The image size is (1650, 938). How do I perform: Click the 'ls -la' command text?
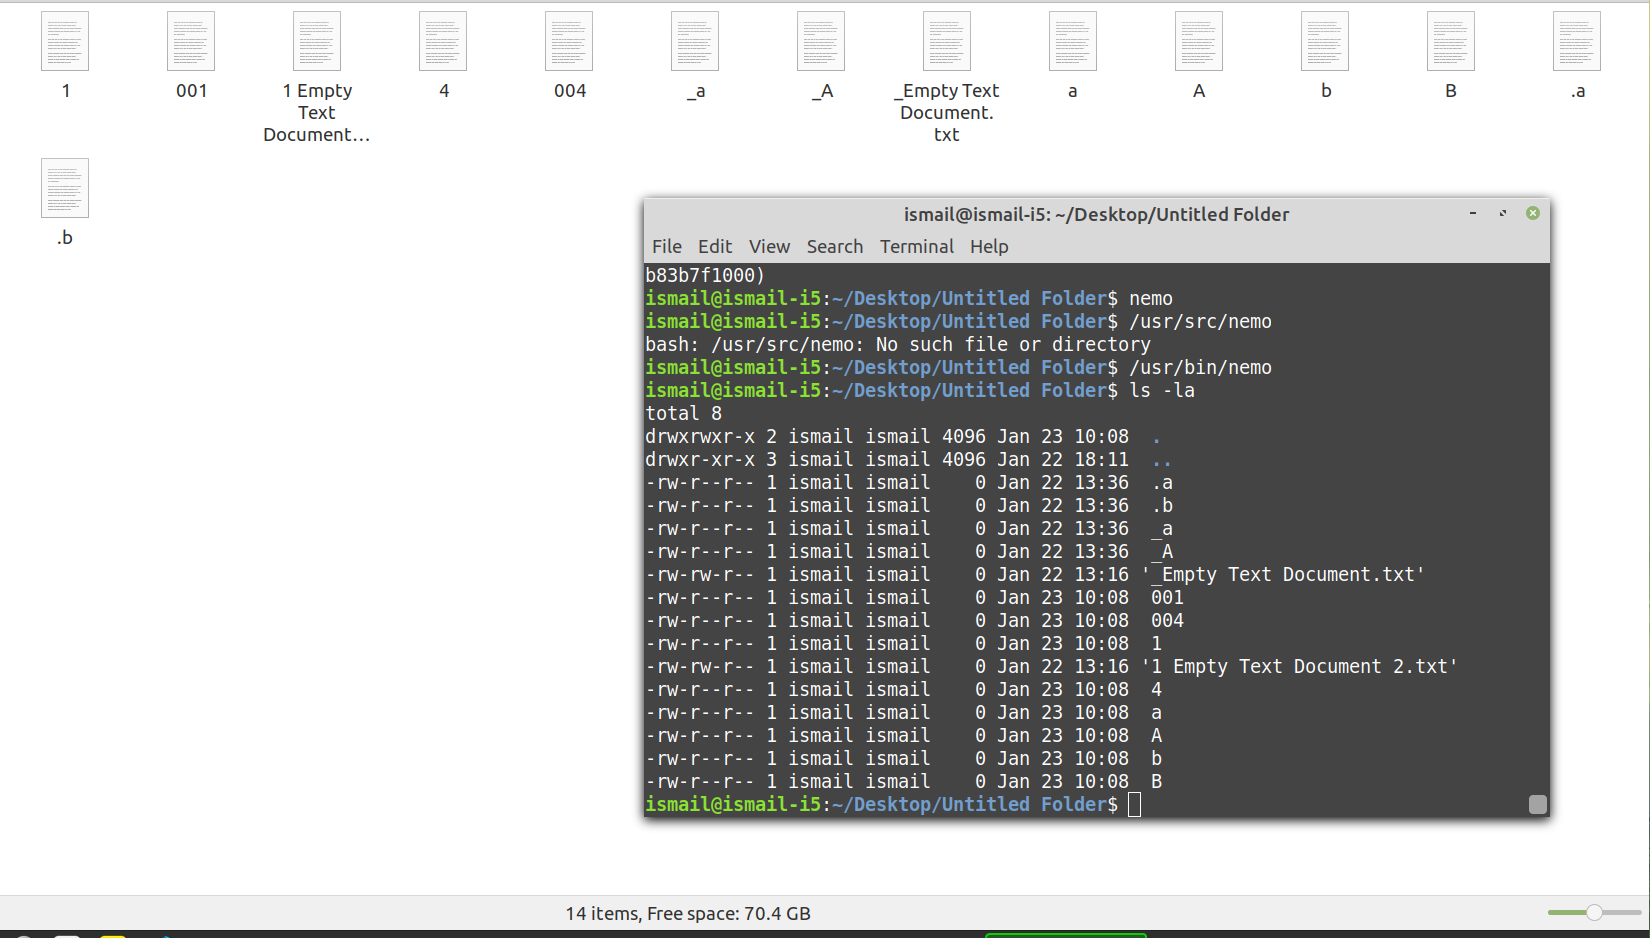(x=1162, y=391)
